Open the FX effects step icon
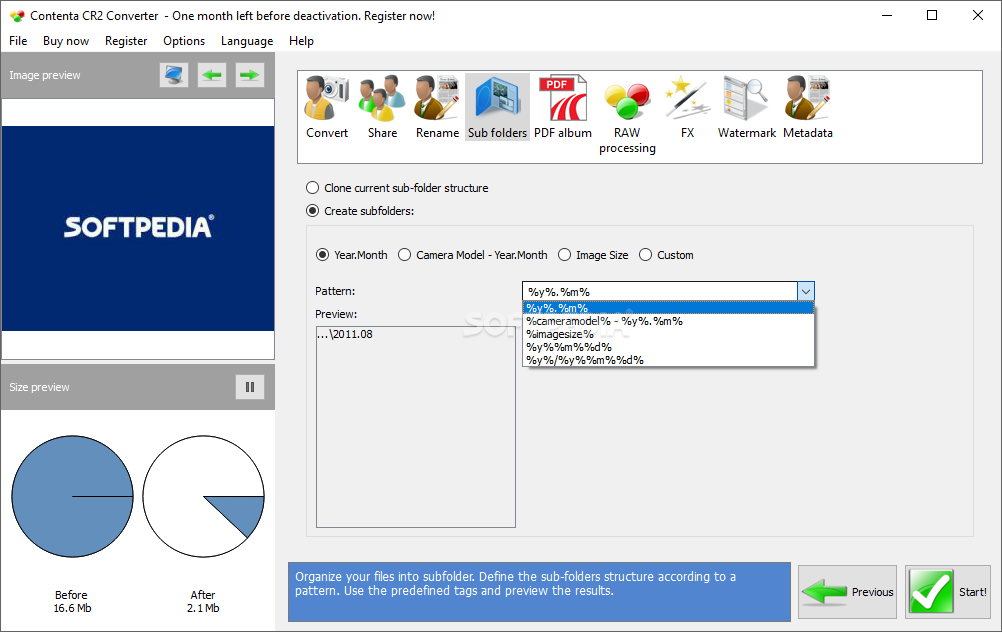Viewport: 1002px width, 632px height. click(687, 107)
